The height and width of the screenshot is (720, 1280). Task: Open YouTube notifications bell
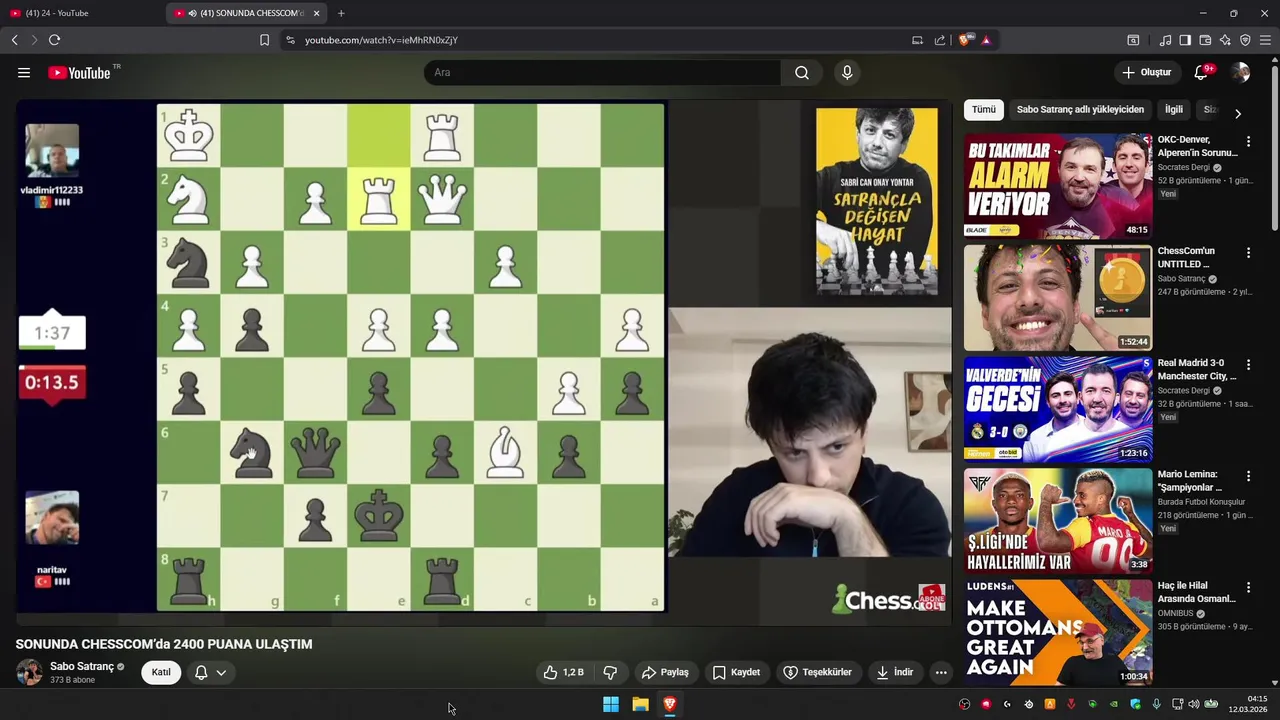click(x=1203, y=72)
